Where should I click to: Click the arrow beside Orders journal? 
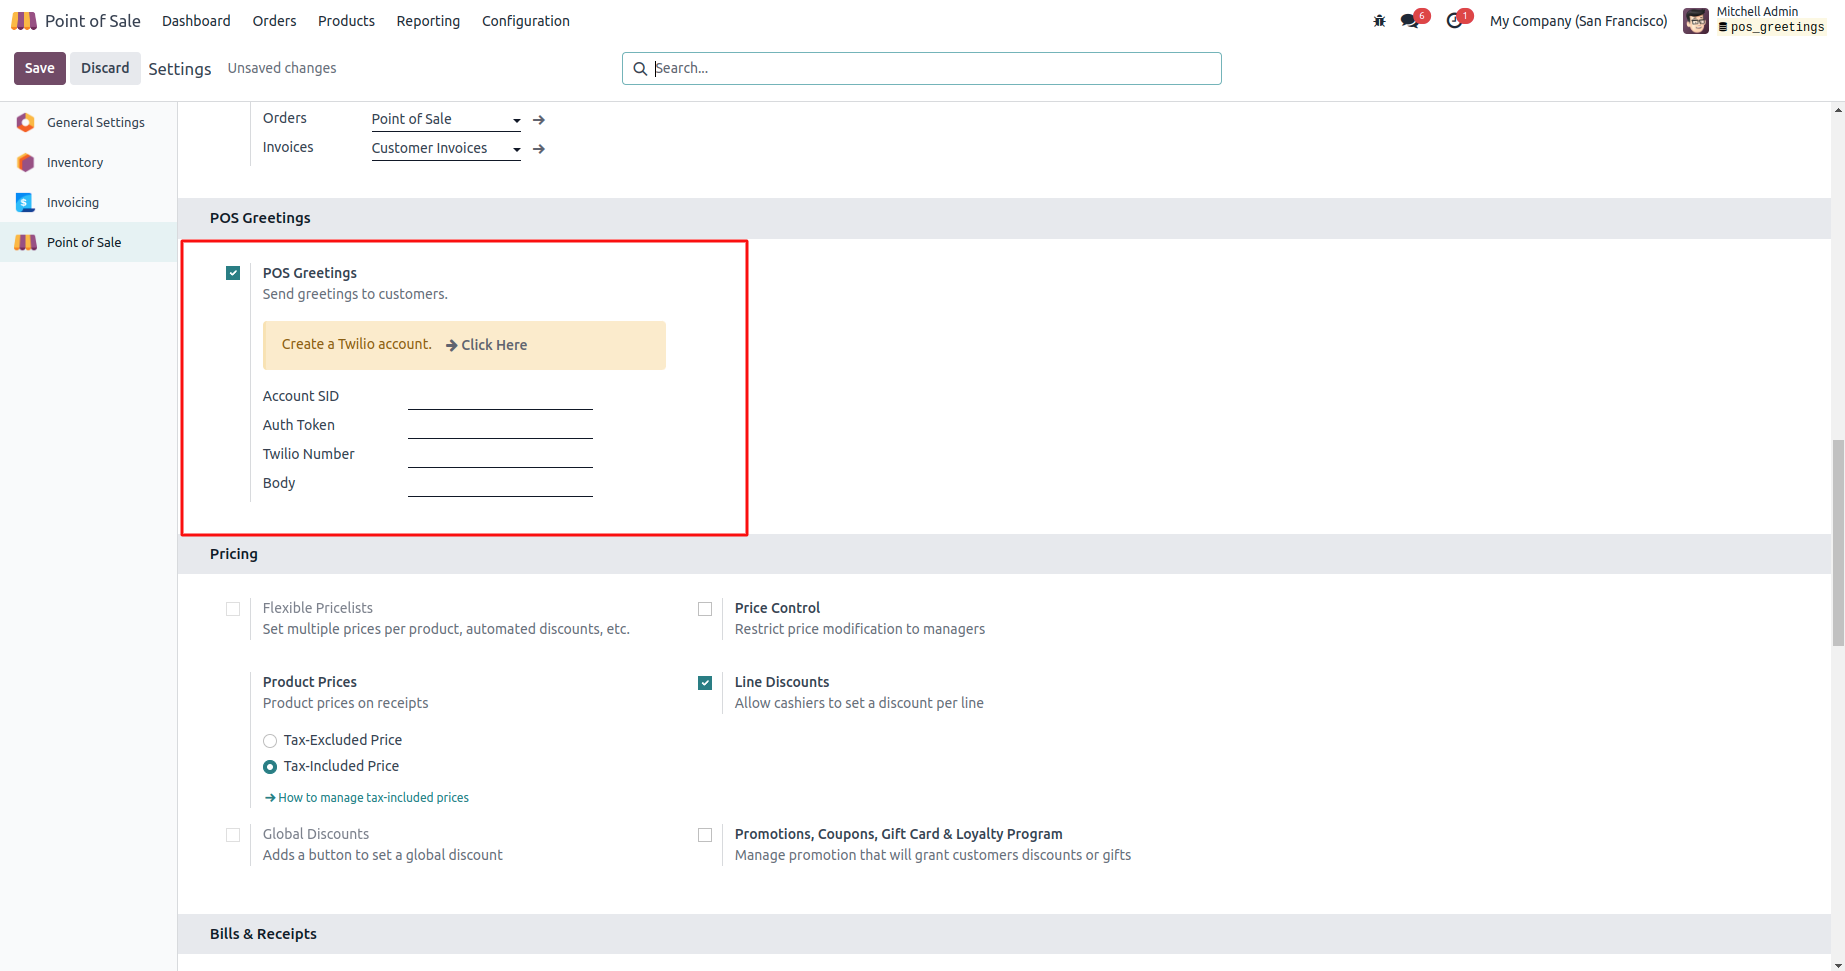tap(539, 120)
